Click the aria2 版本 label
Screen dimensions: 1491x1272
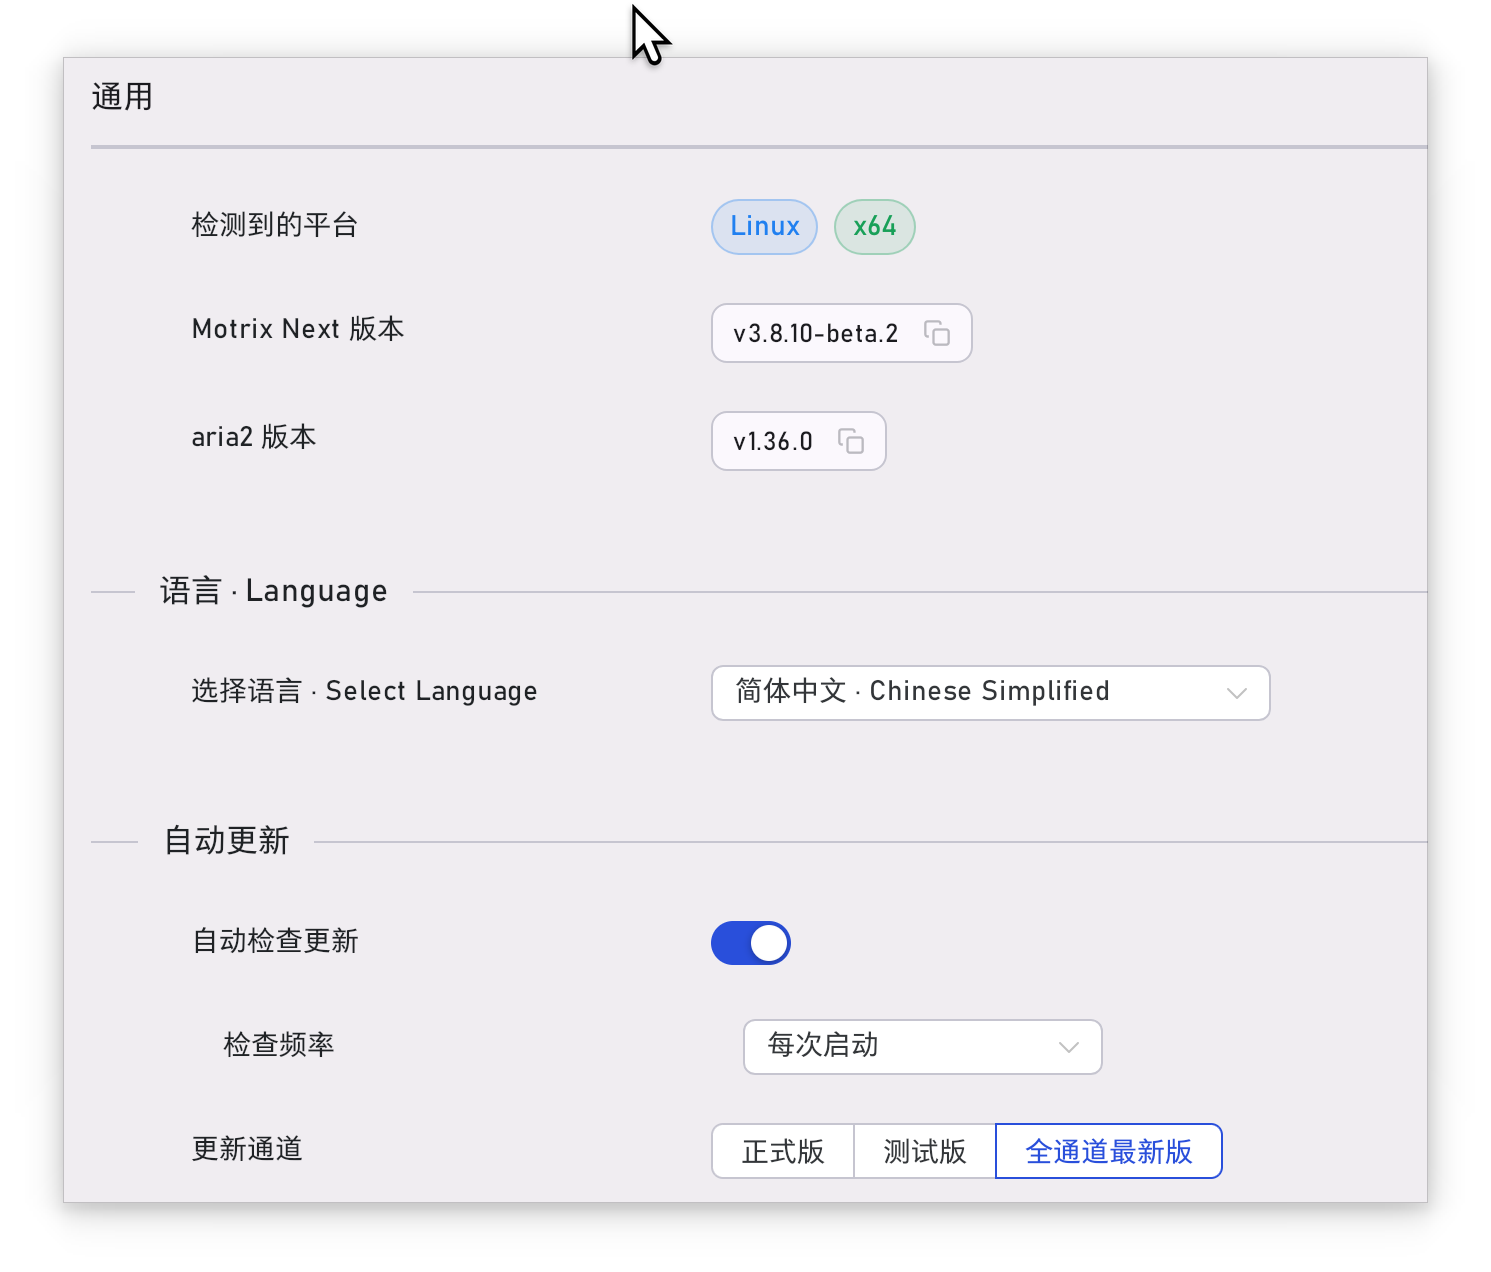pyautogui.click(x=254, y=437)
